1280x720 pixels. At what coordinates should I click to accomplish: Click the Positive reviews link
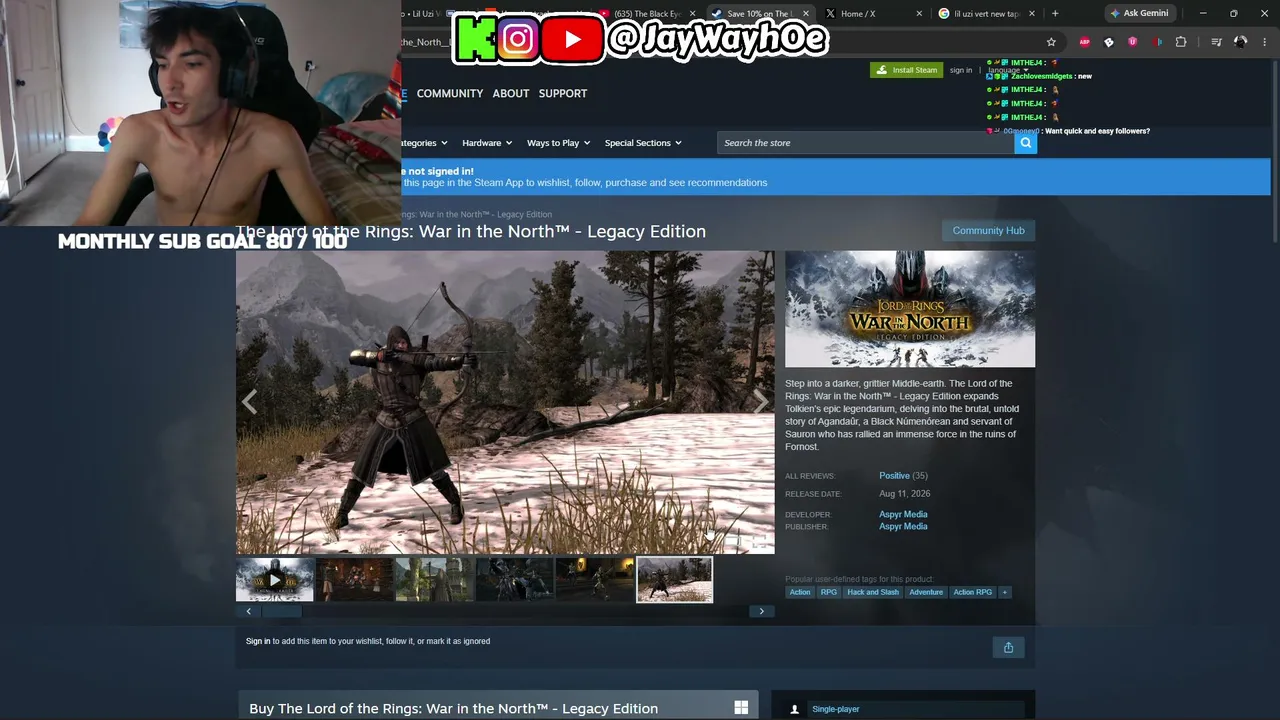[x=894, y=476]
